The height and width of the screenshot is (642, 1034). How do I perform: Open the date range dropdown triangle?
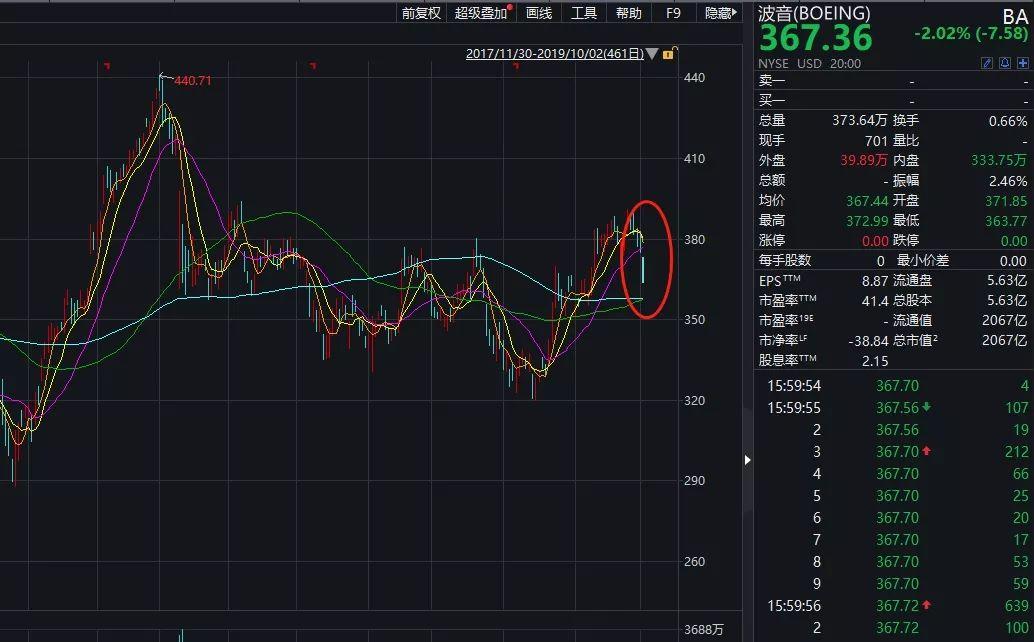[x=652, y=54]
